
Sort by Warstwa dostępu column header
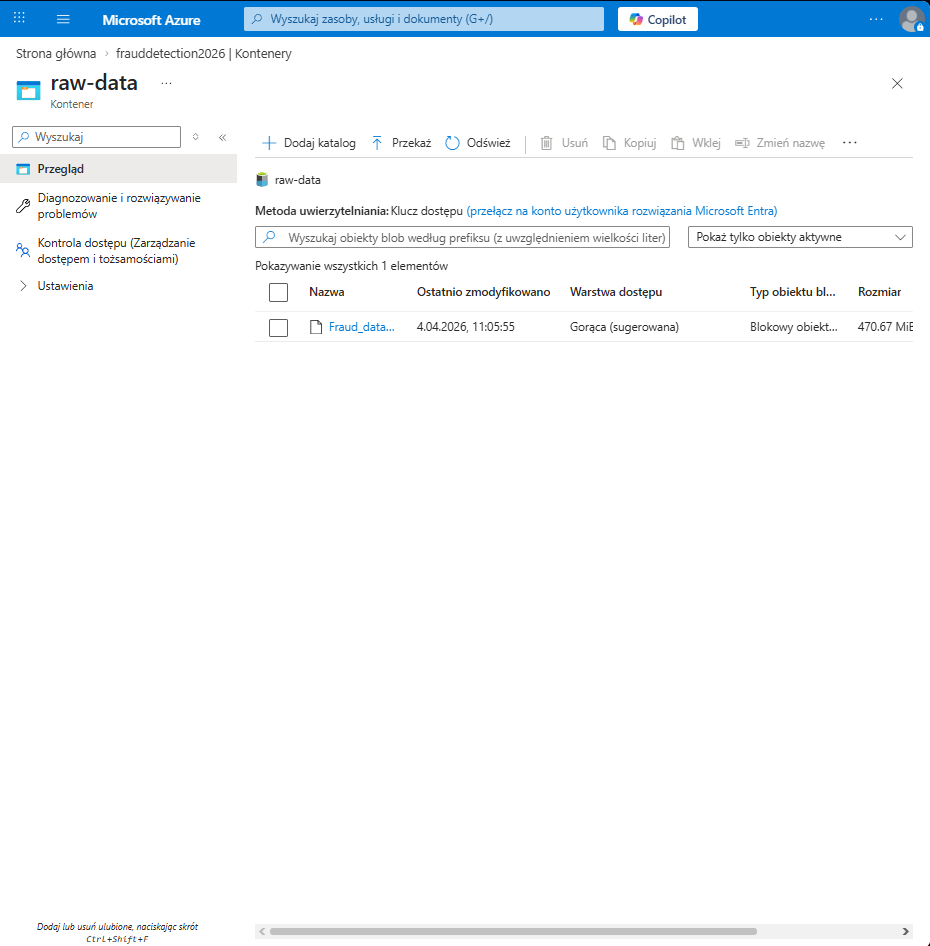(616, 292)
